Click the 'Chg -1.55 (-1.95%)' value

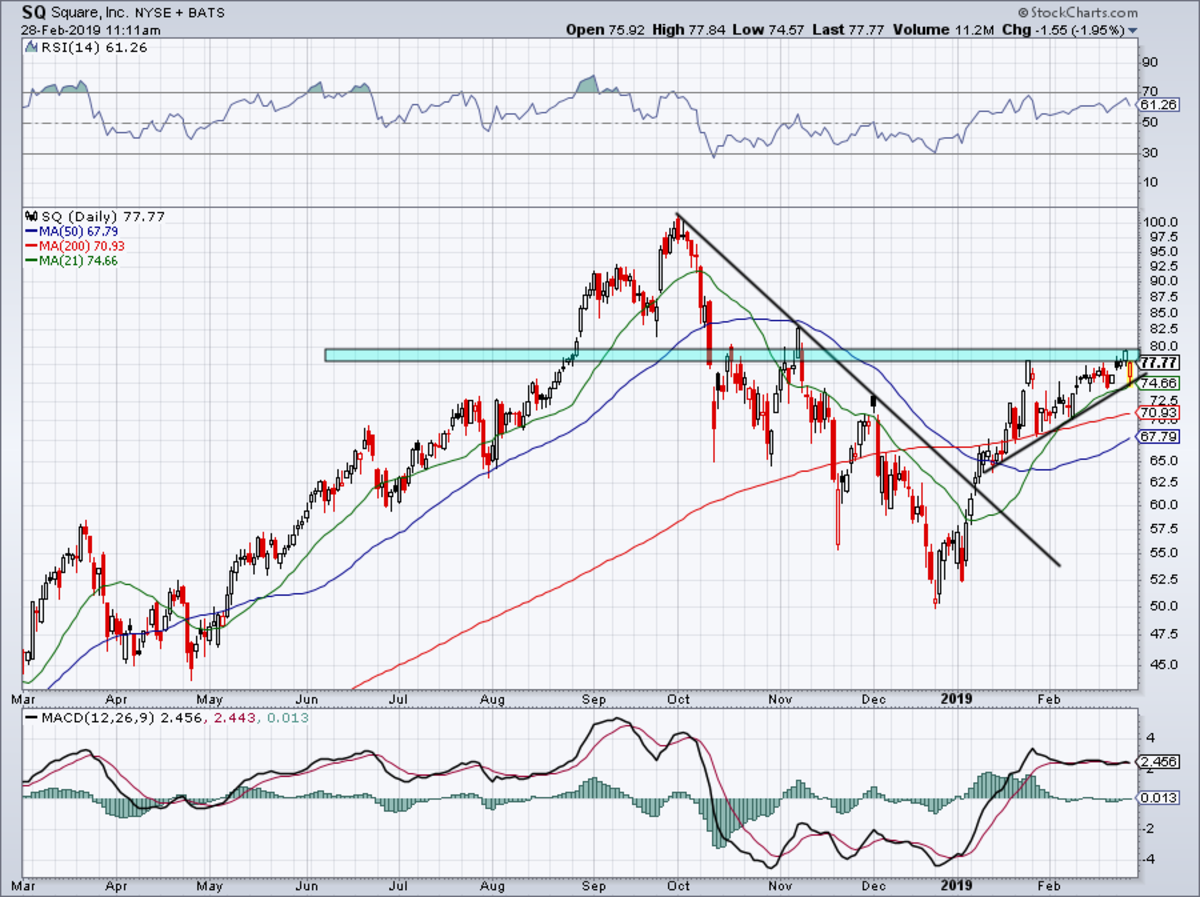1064,30
